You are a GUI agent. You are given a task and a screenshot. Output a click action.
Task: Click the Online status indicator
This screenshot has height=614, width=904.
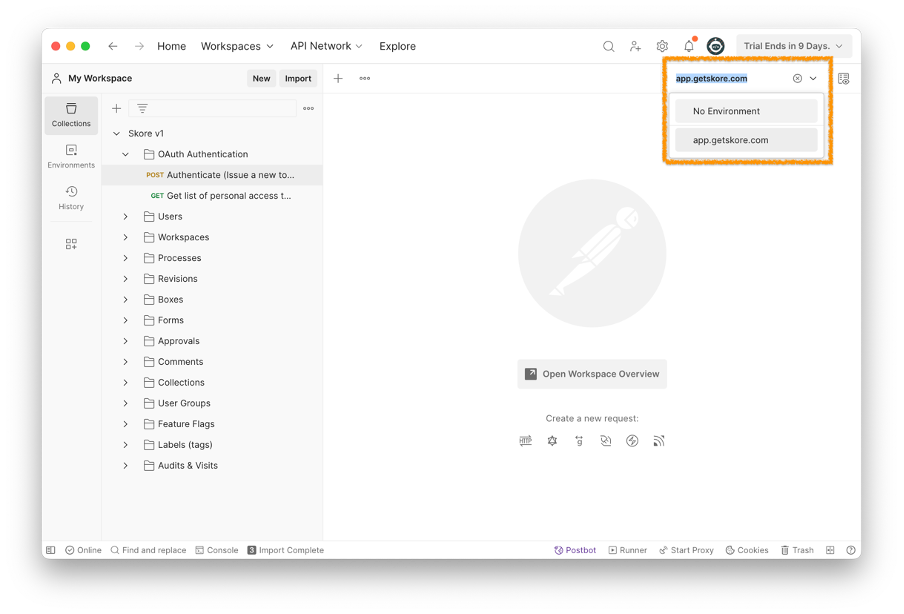pyautogui.click(x=83, y=550)
